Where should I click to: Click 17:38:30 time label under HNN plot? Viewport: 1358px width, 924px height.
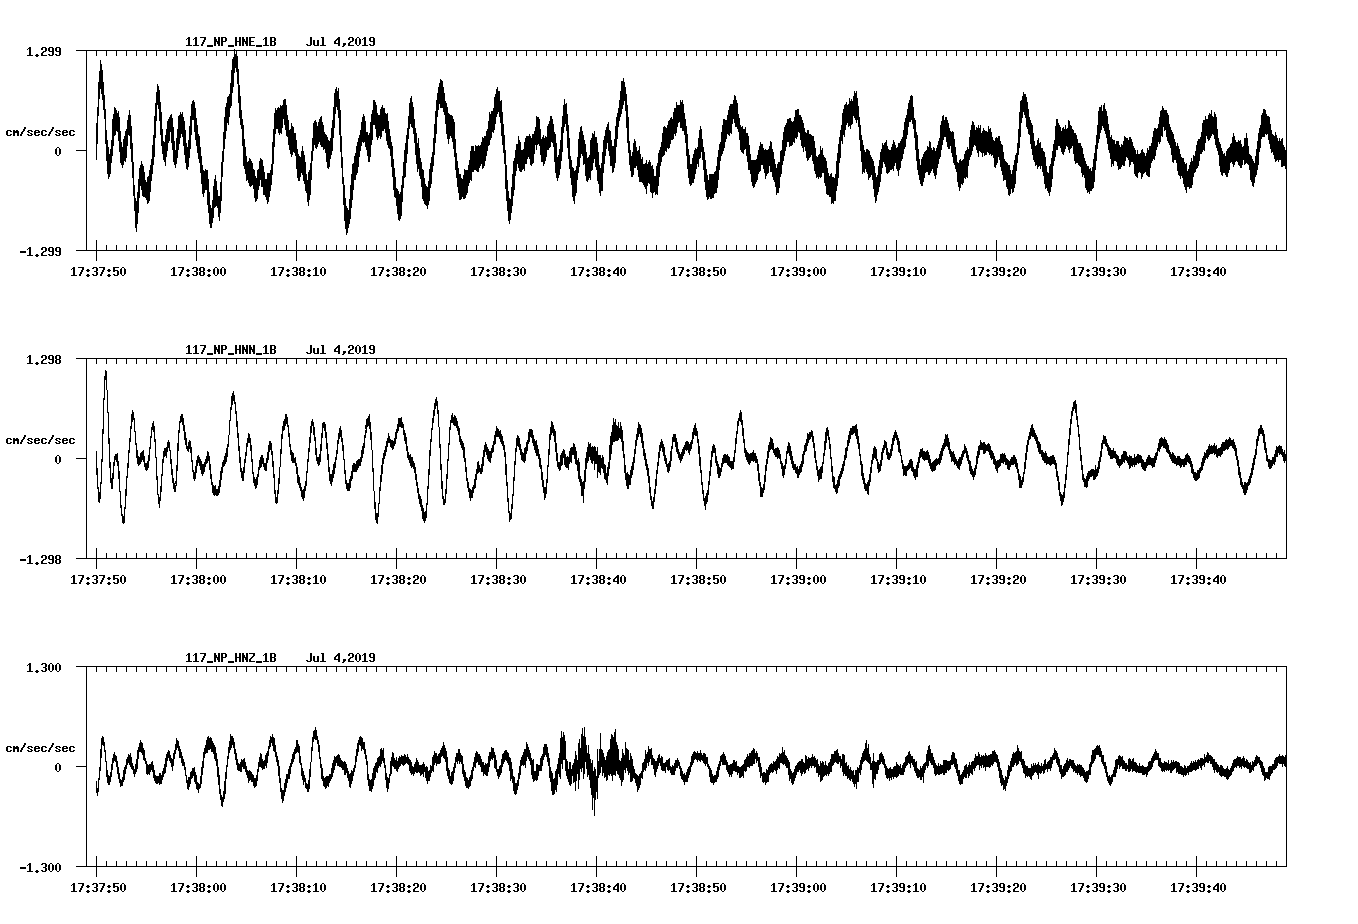click(497, 579)
